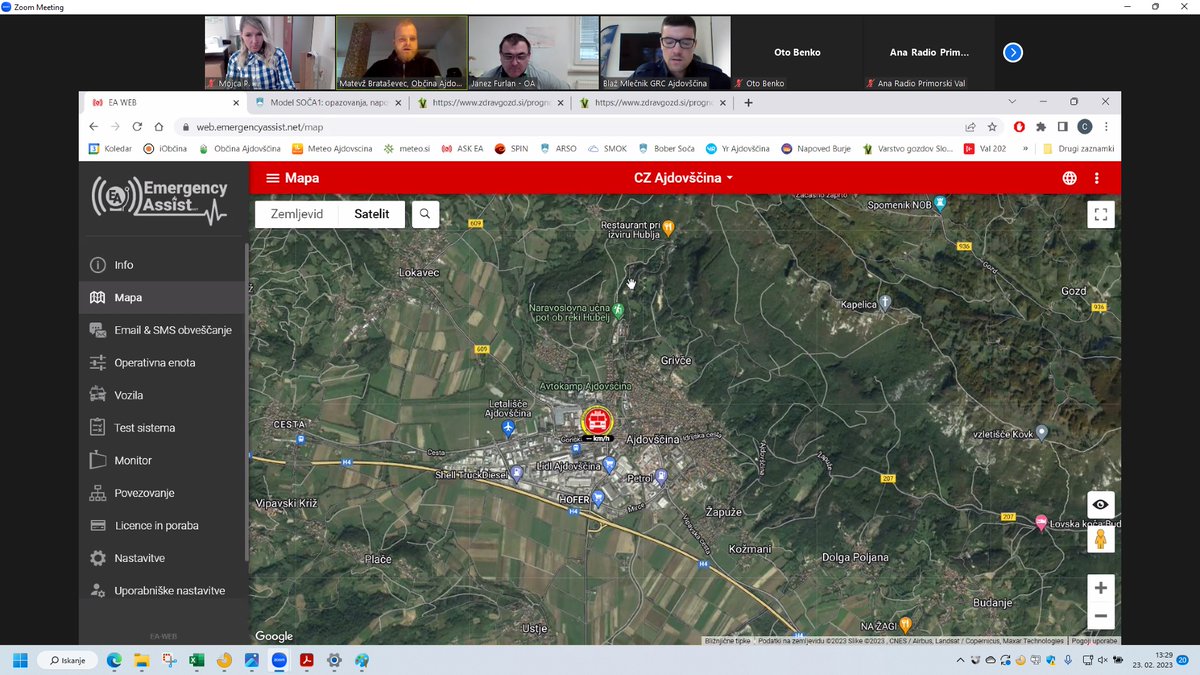Image resolution: width=1200 pixels, height=675 pixels.
Task: Click the Google logo on the map
Action: (x=274, y=636)
